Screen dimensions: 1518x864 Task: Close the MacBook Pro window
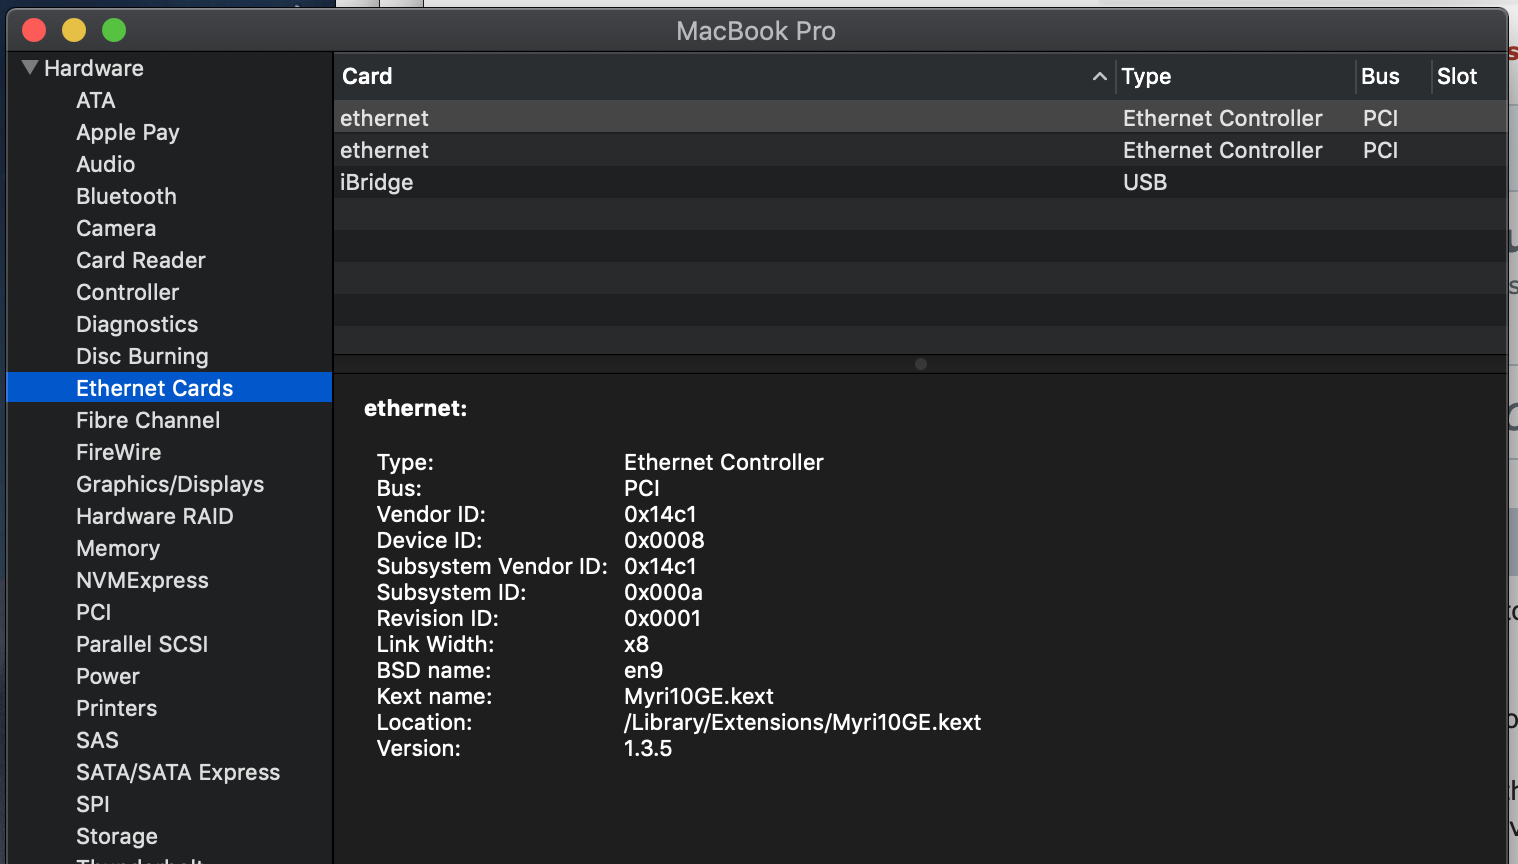(x=34, y=30)
